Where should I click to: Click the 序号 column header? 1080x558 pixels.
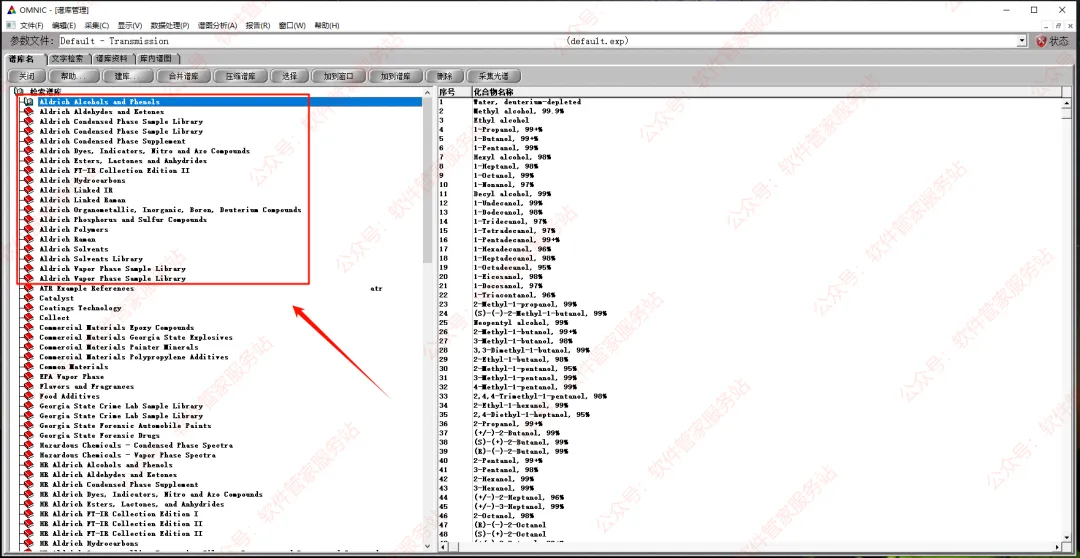click(455, 92)
